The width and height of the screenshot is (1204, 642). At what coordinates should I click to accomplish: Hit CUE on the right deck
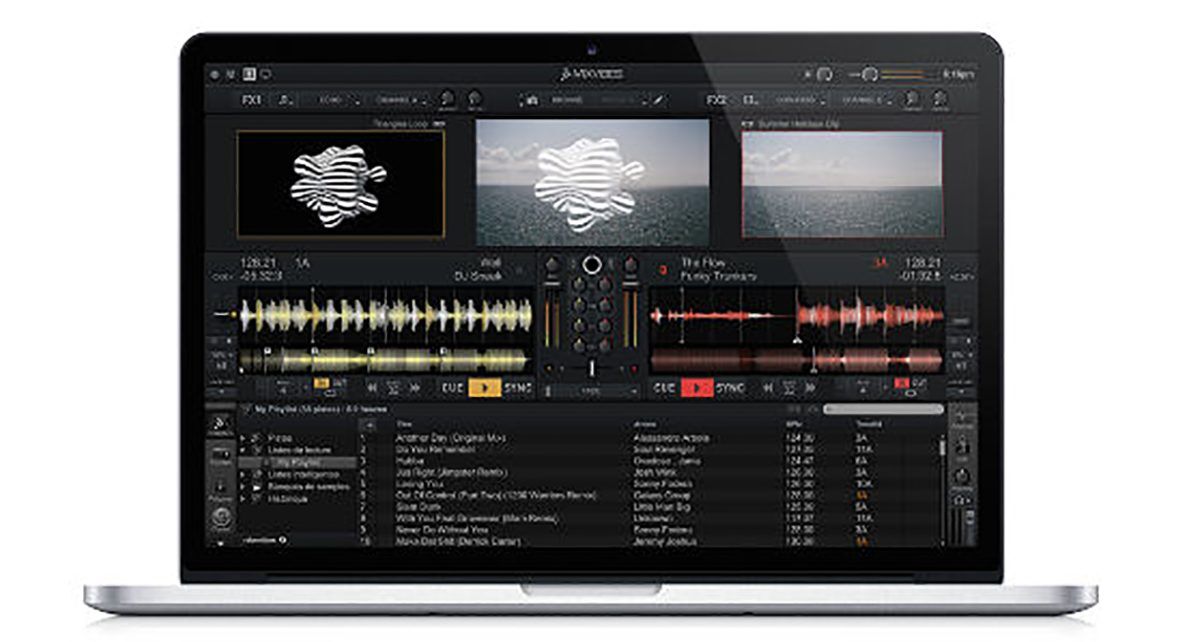click(665, 388)
